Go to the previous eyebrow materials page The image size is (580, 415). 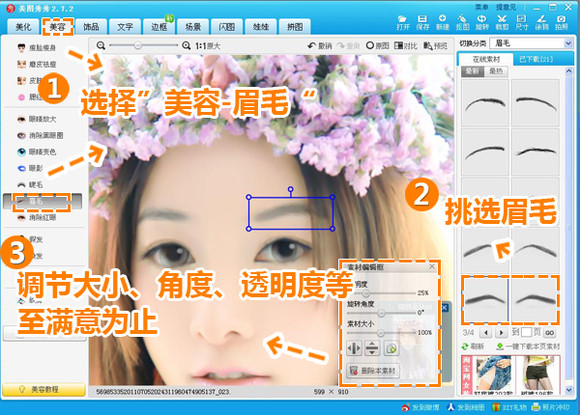[x=486, y=333]
